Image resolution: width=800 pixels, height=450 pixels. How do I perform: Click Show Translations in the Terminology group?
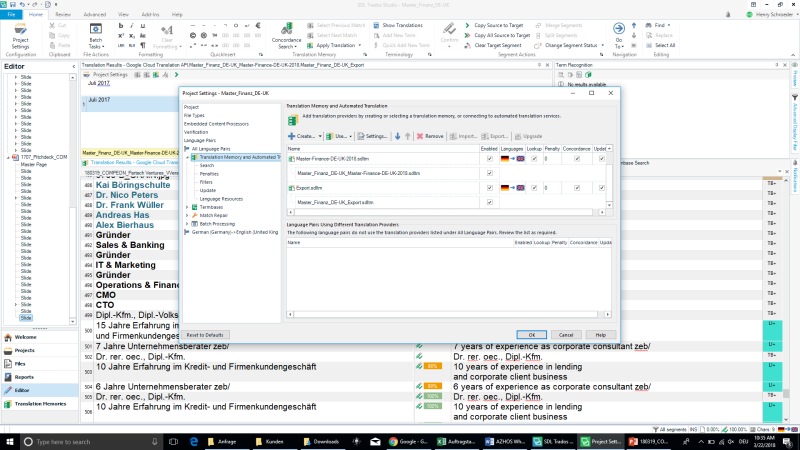click(x=398, y=25)
